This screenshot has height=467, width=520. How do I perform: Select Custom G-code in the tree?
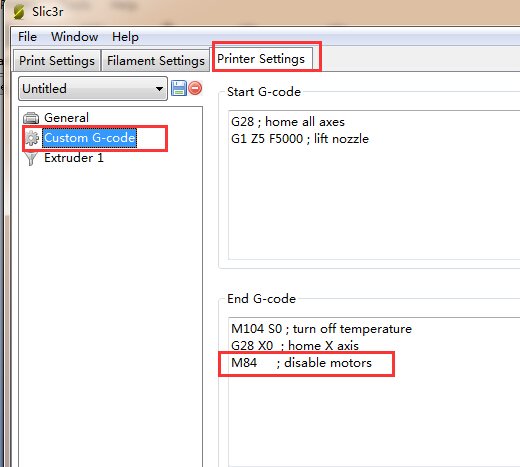pyautogui.click(x=89, y=138)
